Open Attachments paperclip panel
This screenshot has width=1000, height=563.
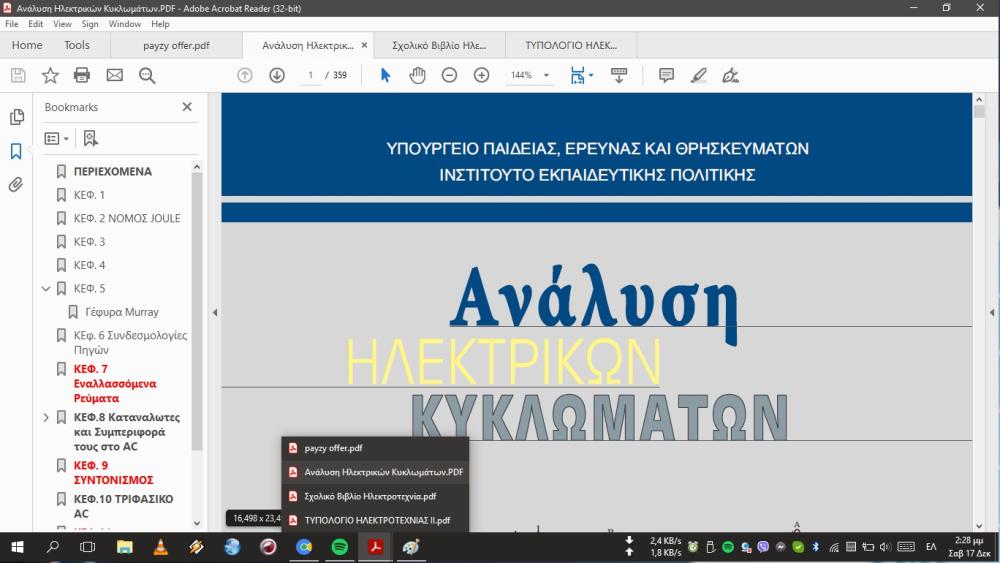(x=16, y=185)
